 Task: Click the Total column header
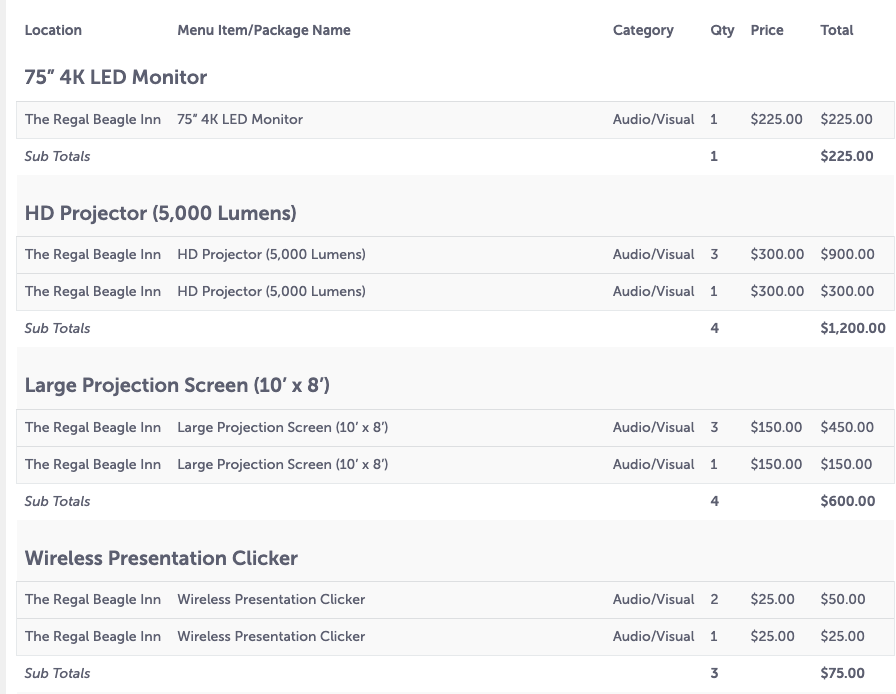pyautogui.click(x=837, y=30)
